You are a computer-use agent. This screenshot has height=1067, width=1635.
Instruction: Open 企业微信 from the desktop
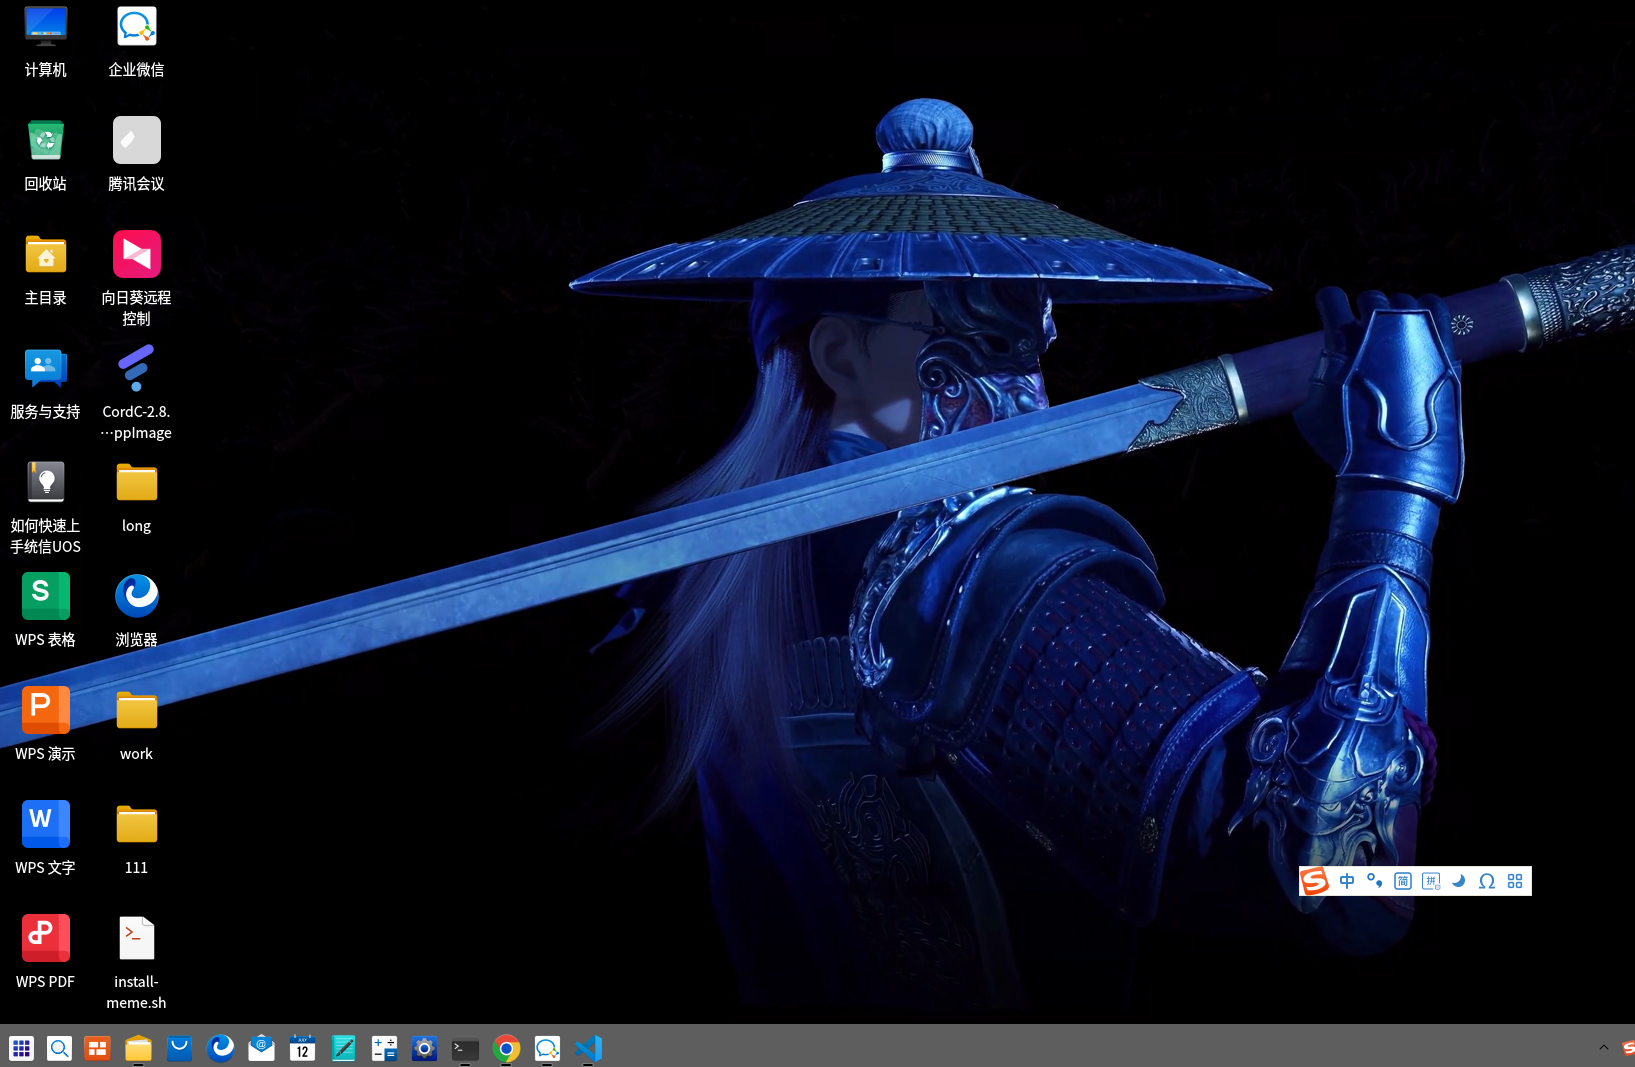tap(136, 41)
